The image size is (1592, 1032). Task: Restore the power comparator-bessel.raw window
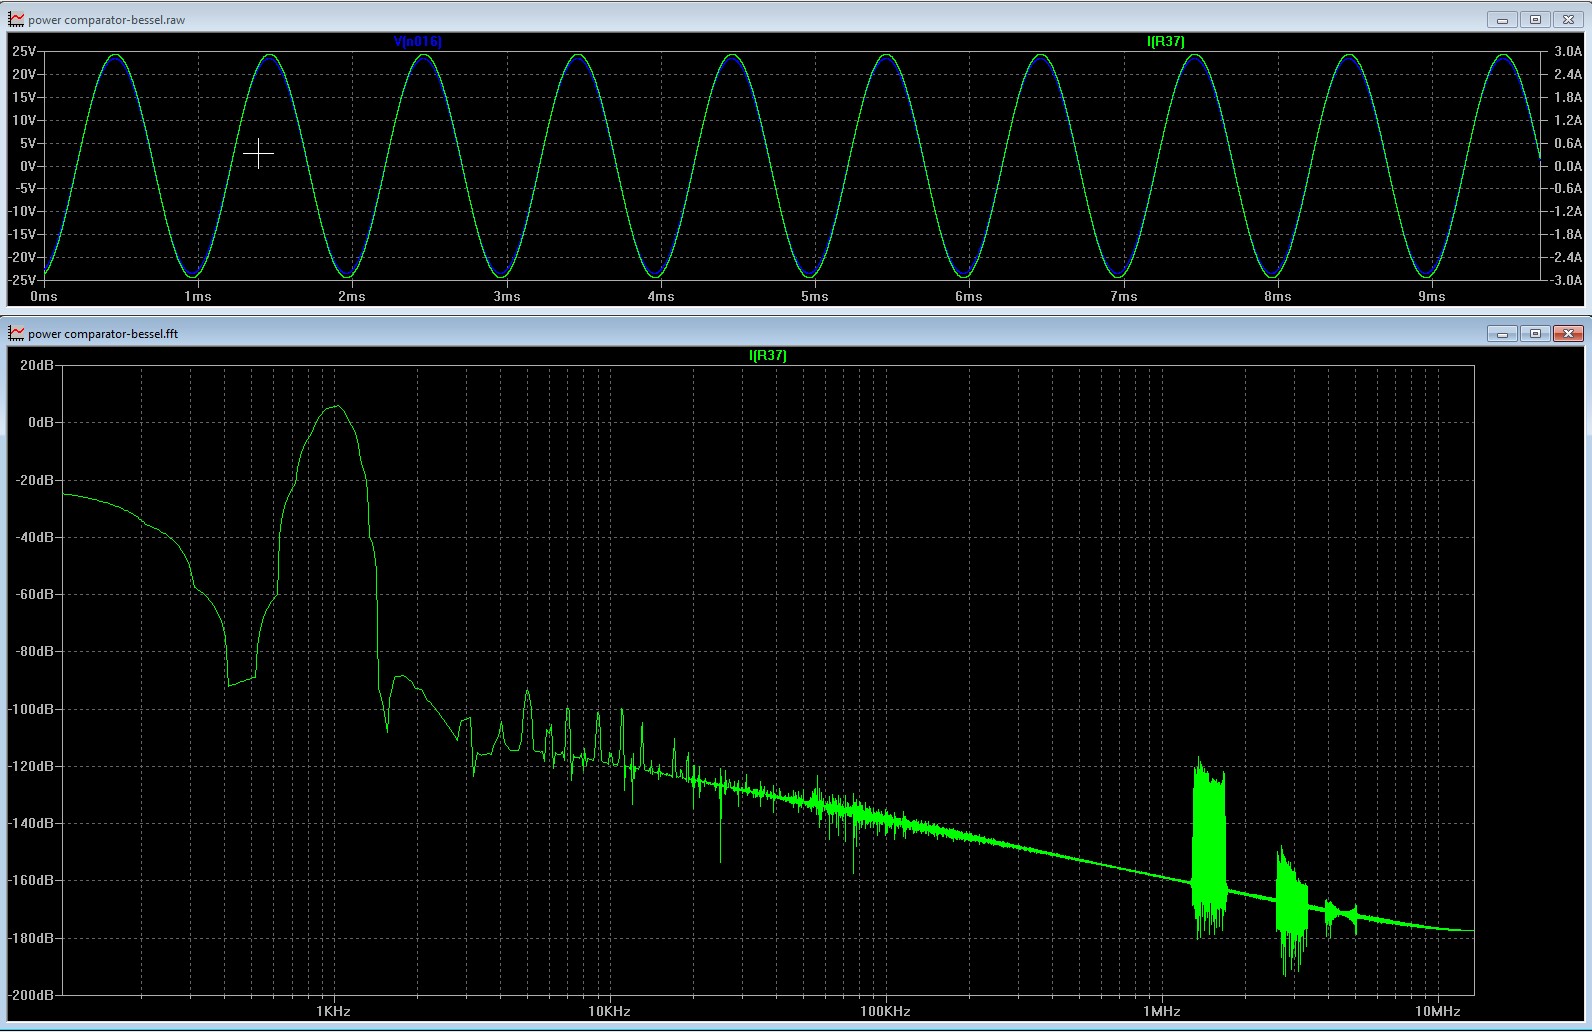click(1535, 19)
